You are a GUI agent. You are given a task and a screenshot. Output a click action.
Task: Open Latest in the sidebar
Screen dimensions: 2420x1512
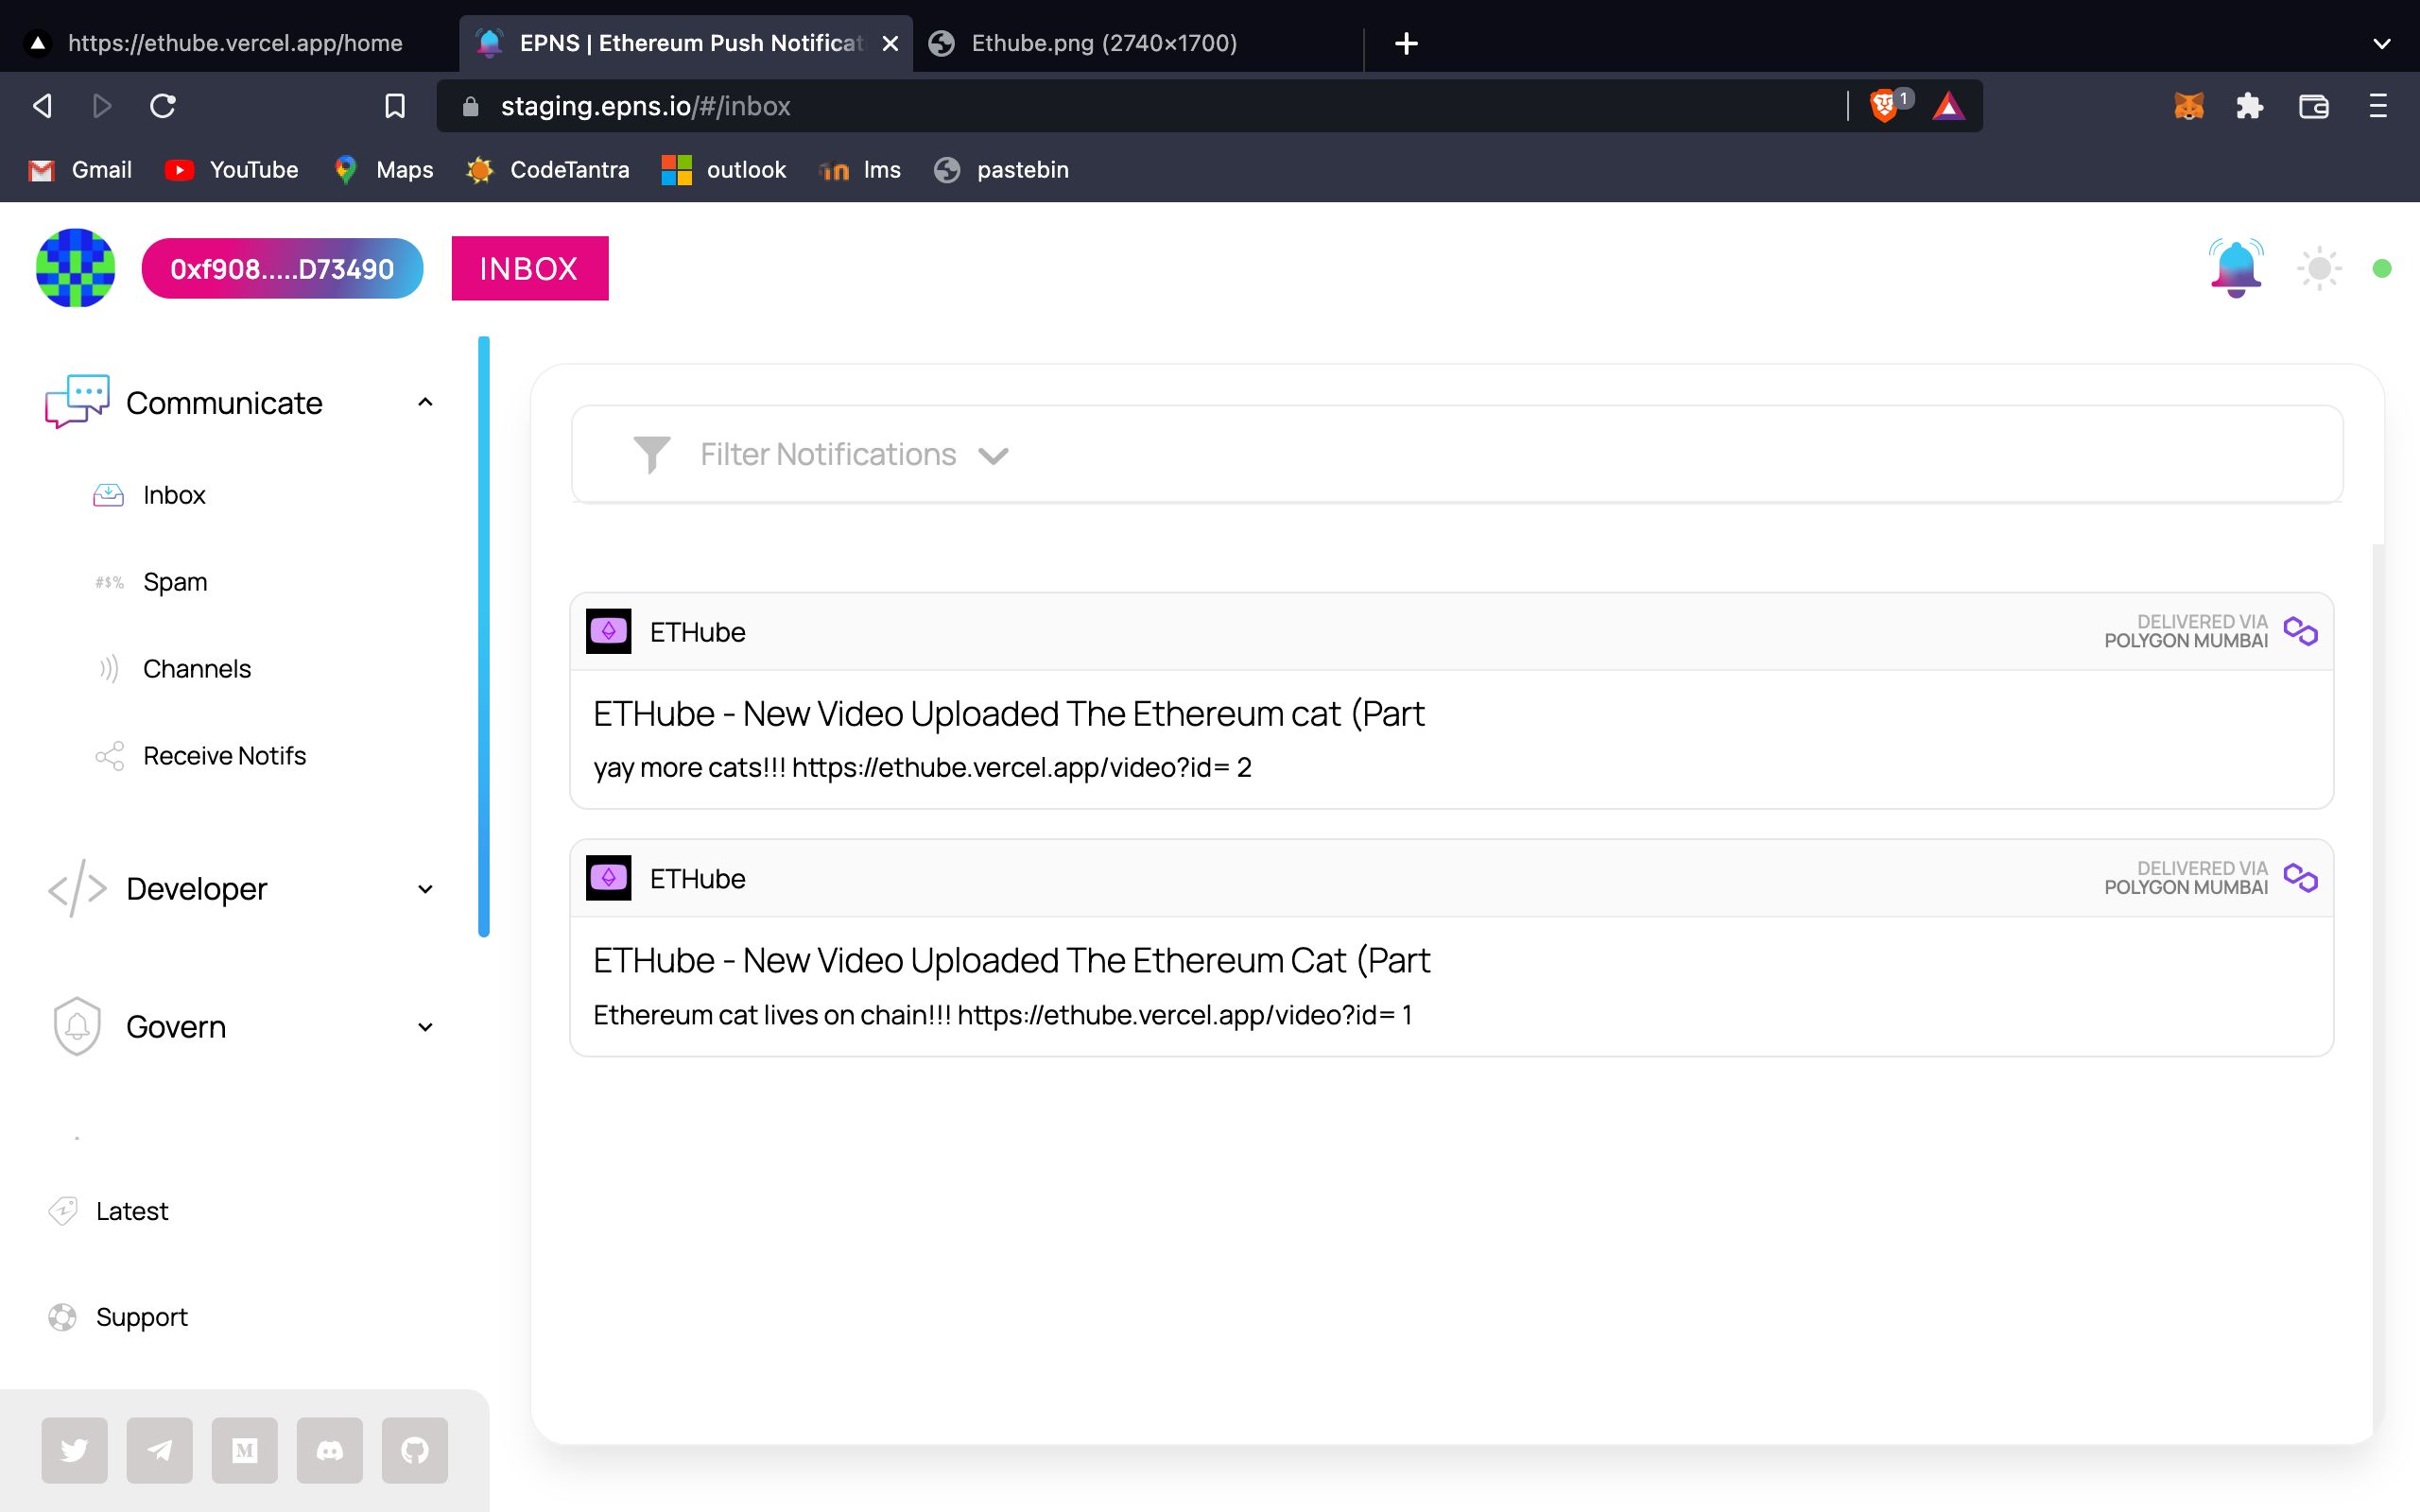point(132,1211)
